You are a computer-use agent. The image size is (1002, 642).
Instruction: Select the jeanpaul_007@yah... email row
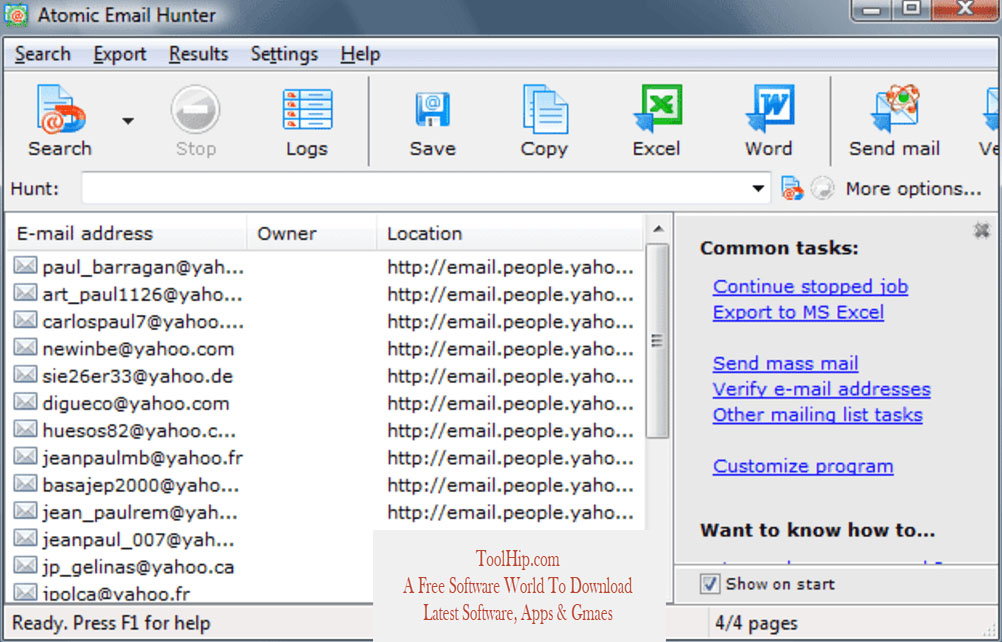pos(190,540)
